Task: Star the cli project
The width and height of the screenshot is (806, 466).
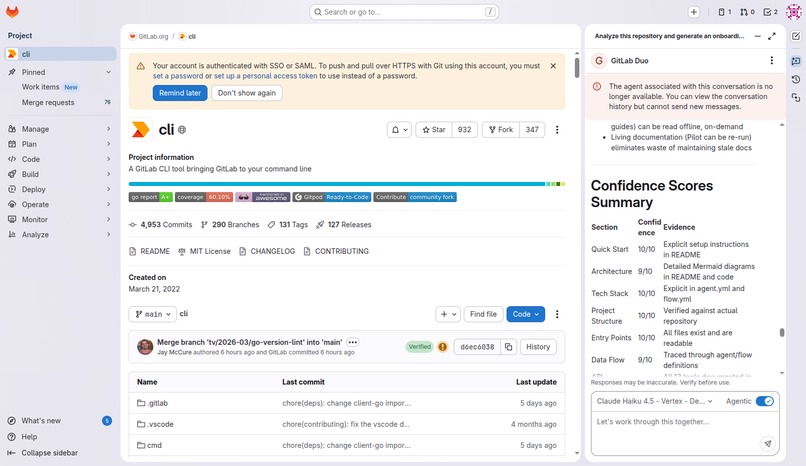Action: (434, 129)
